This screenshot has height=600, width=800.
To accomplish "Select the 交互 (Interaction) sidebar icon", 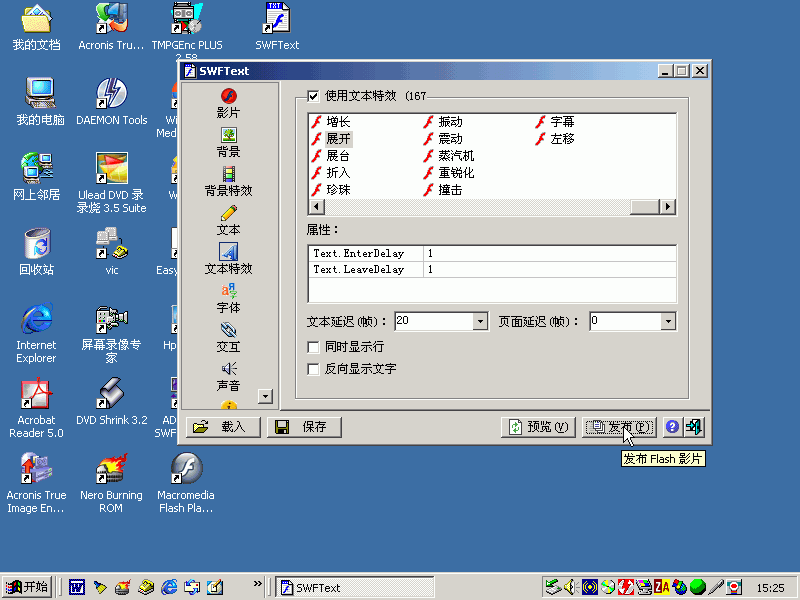I will click(x=228, y=331).
